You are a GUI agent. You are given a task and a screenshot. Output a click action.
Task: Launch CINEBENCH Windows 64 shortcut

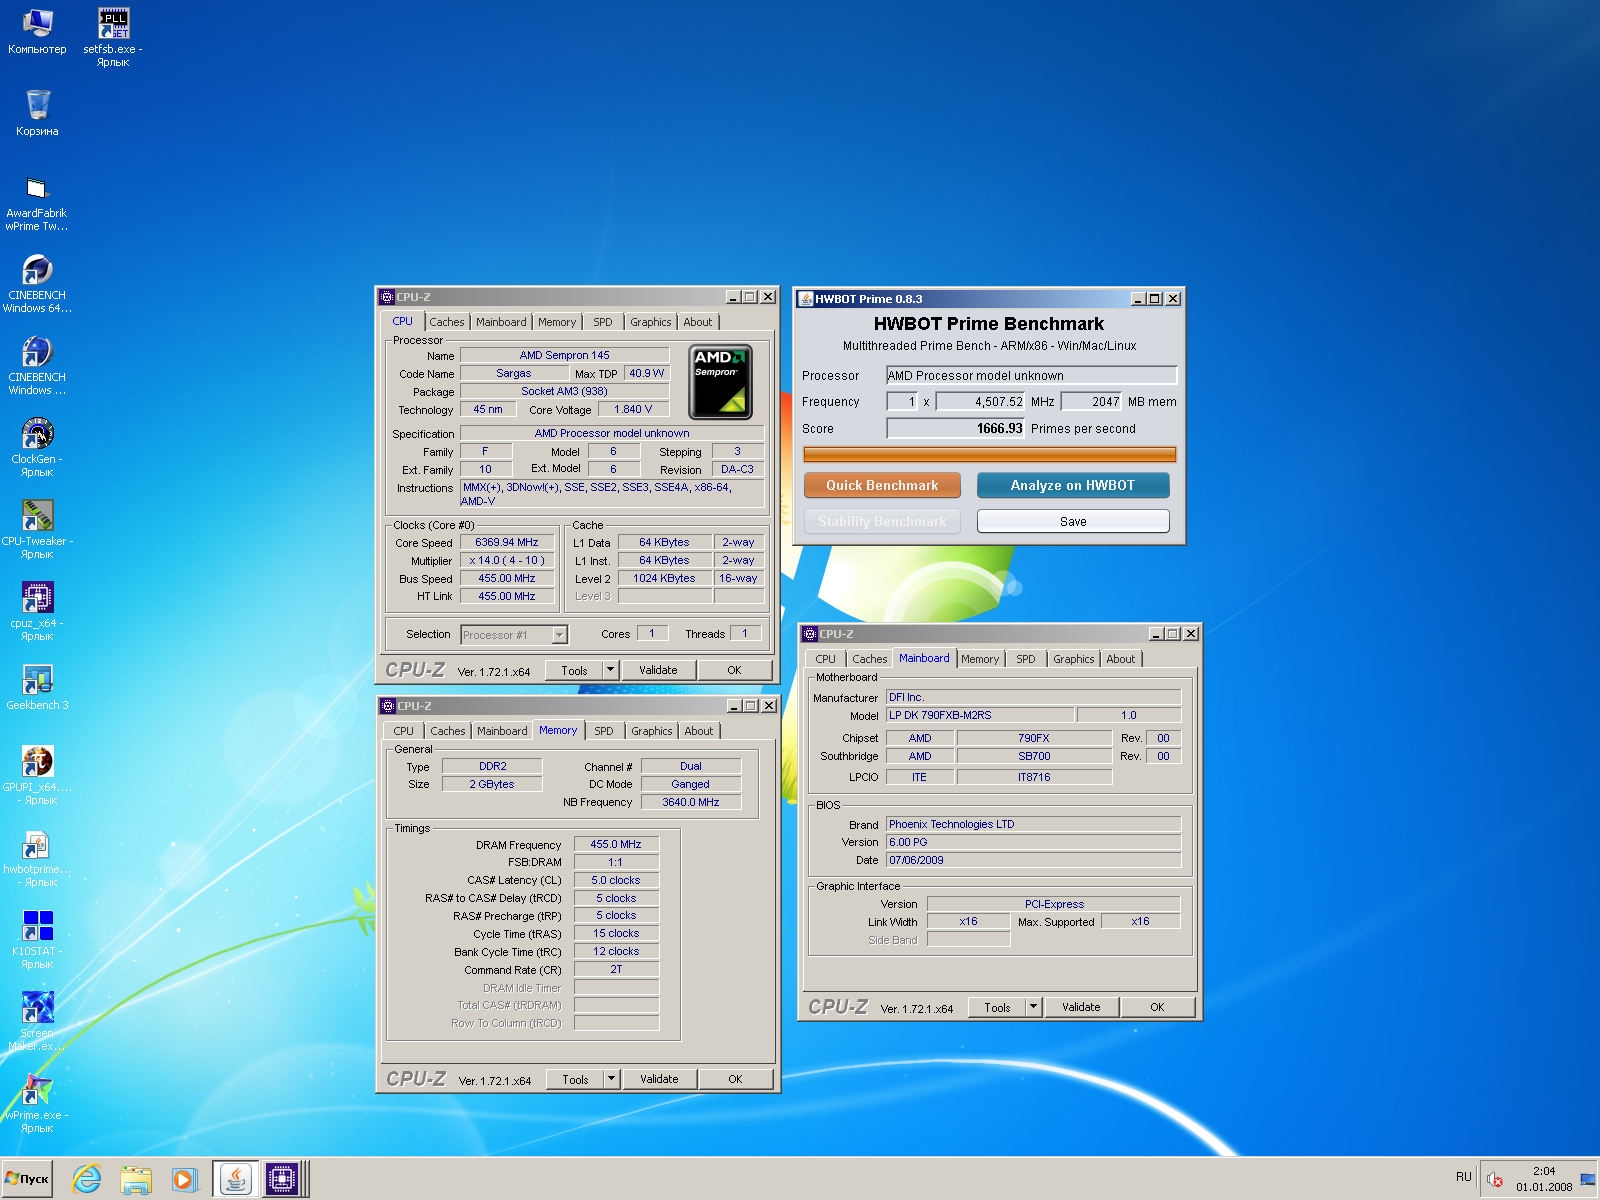(37, 284)
